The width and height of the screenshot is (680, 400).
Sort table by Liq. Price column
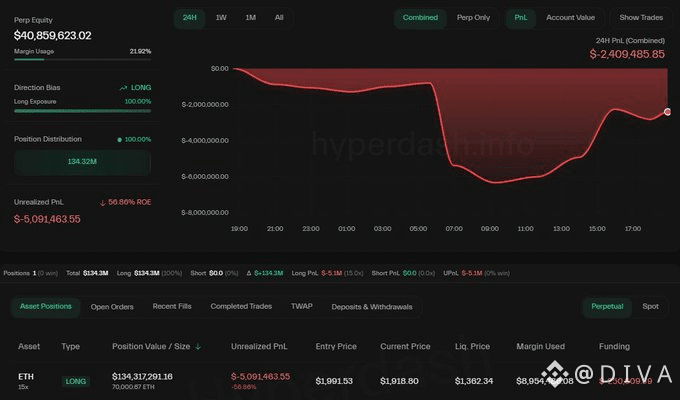click(x=472, y=347)
